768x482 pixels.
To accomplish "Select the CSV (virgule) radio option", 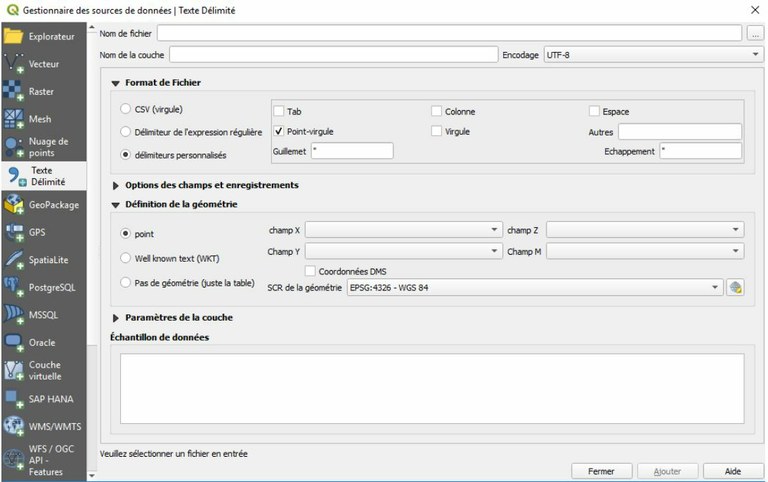I will [x=126, y=109].
